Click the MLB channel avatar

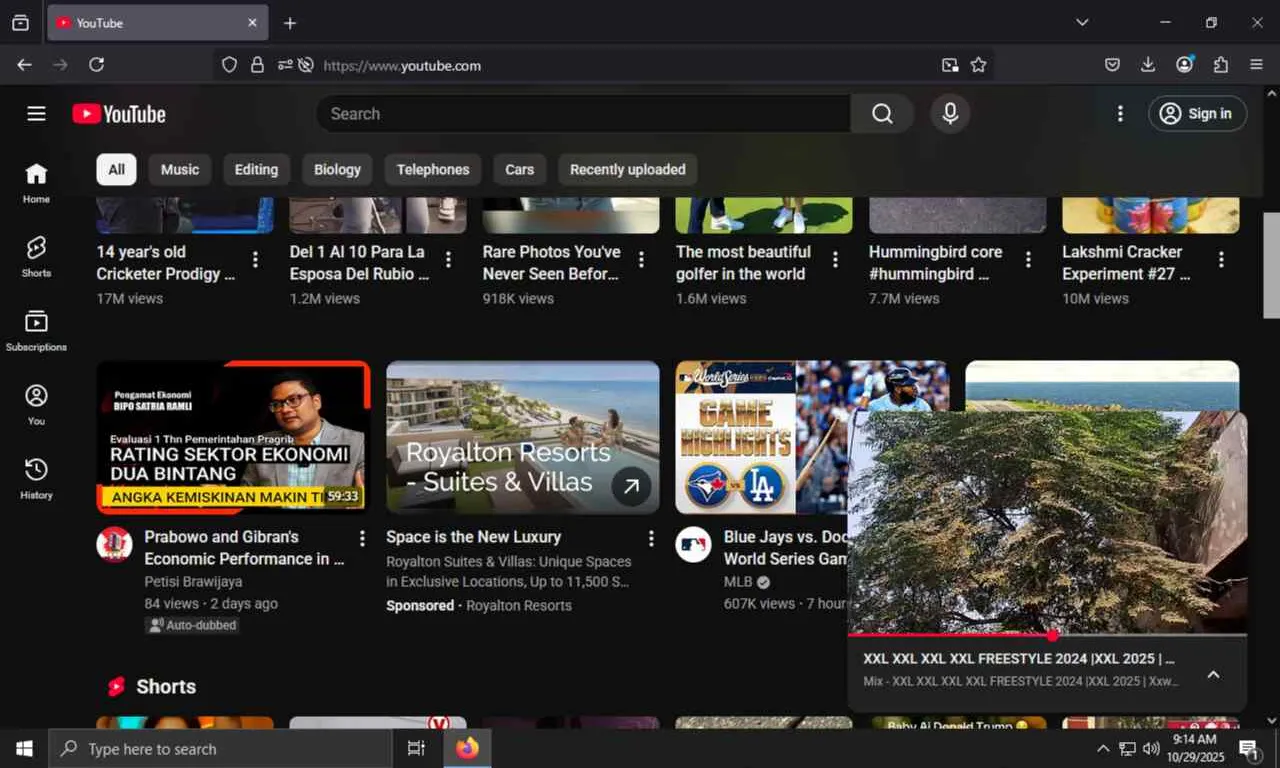tap(693, 545)
